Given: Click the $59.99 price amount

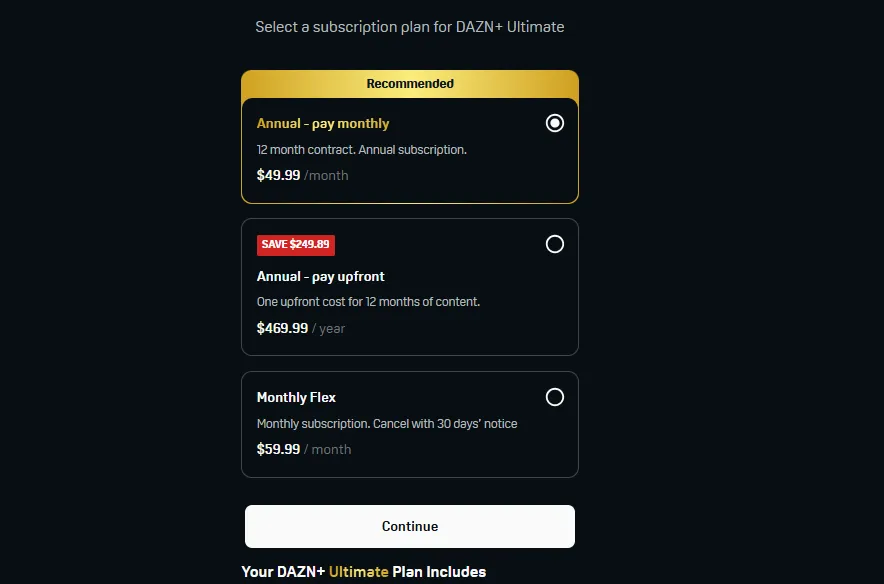Looking at the screenshot, I should (x=278, y=449).
